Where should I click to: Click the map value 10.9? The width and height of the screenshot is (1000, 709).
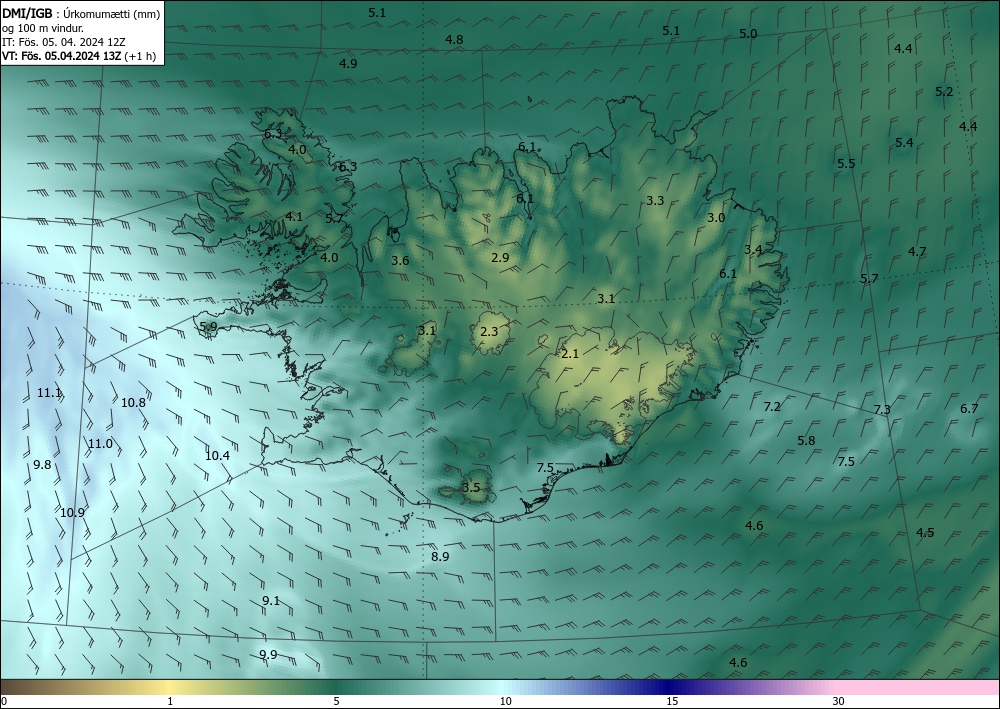[73, 513]
